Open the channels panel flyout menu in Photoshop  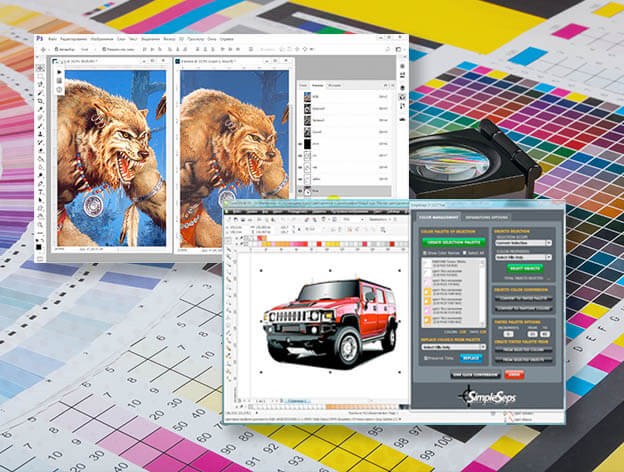(393, 86)
